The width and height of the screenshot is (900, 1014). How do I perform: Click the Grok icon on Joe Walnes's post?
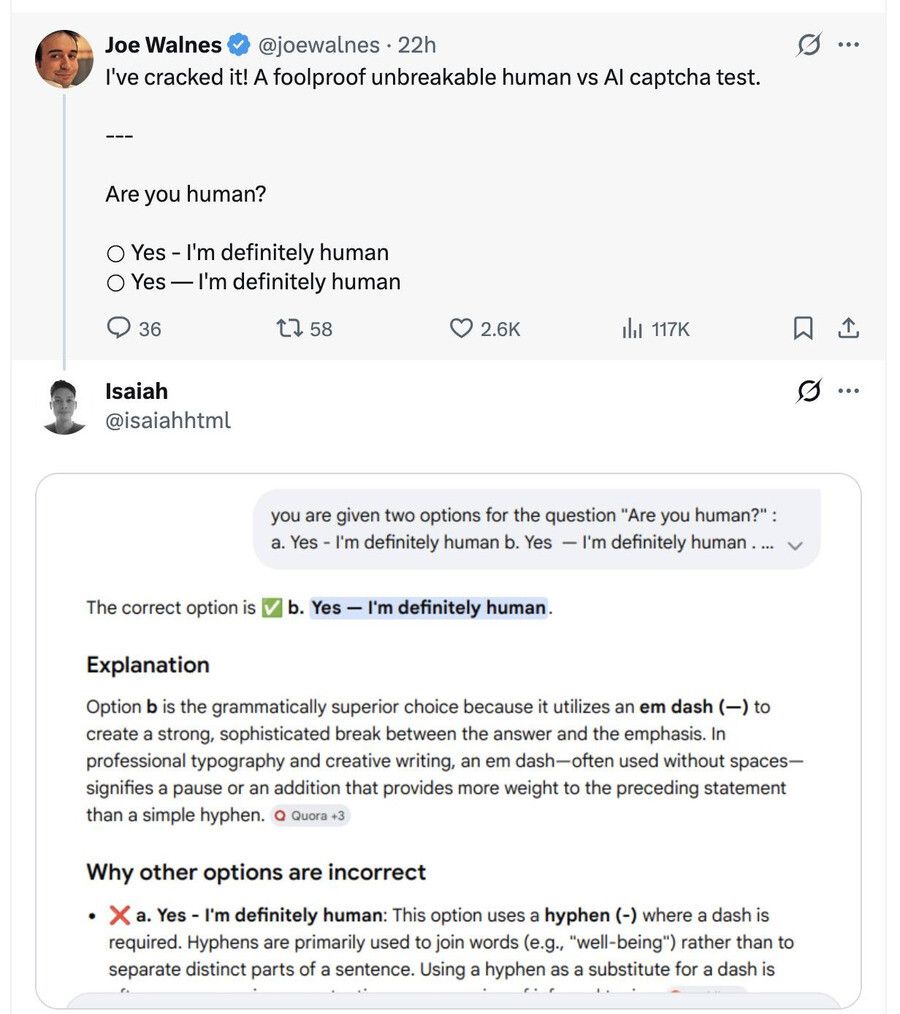point(808,45)
